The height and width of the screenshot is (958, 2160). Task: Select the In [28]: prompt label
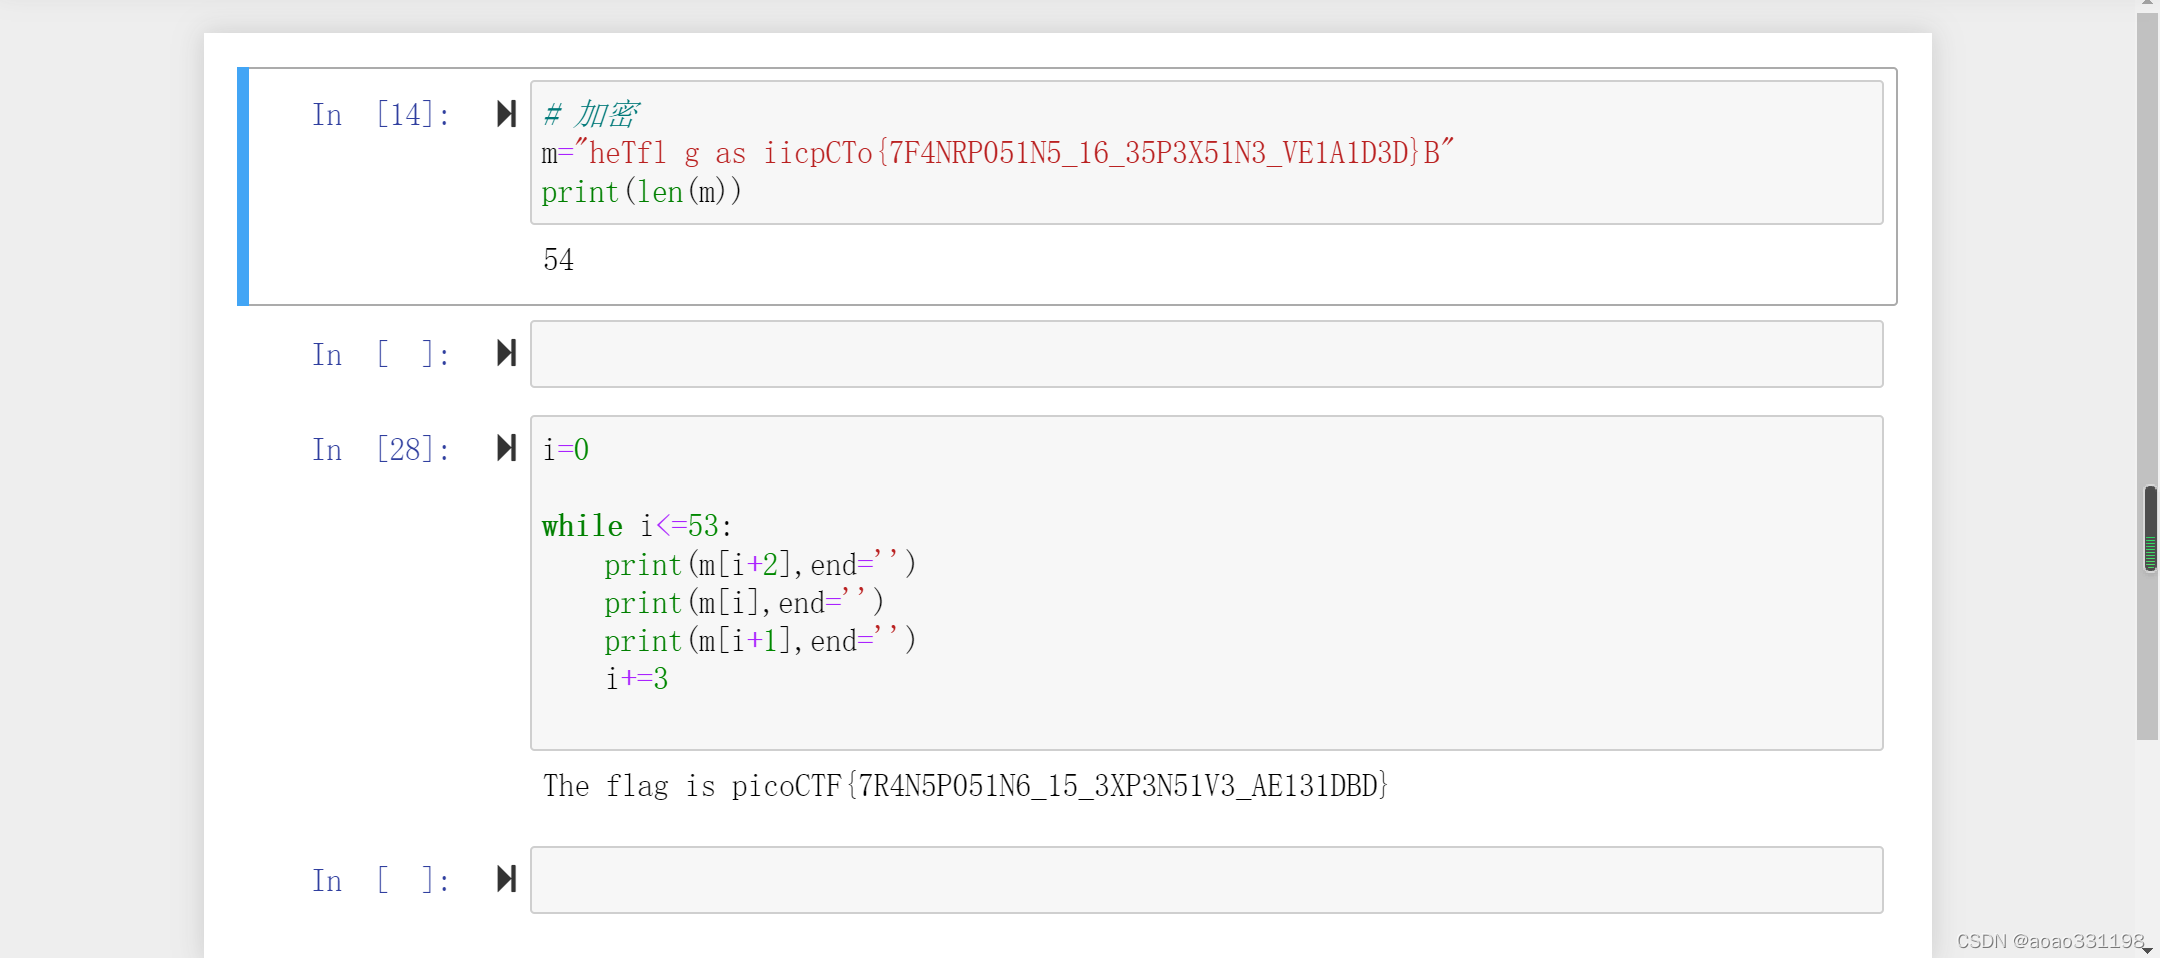pyautogui.click(x=381, y=450)
